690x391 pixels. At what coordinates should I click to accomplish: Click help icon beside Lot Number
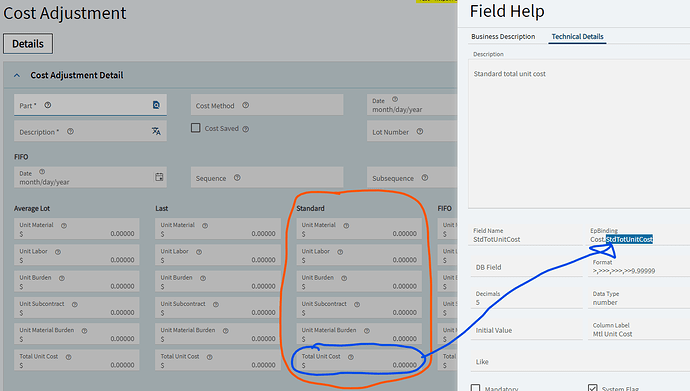(420, 132)
